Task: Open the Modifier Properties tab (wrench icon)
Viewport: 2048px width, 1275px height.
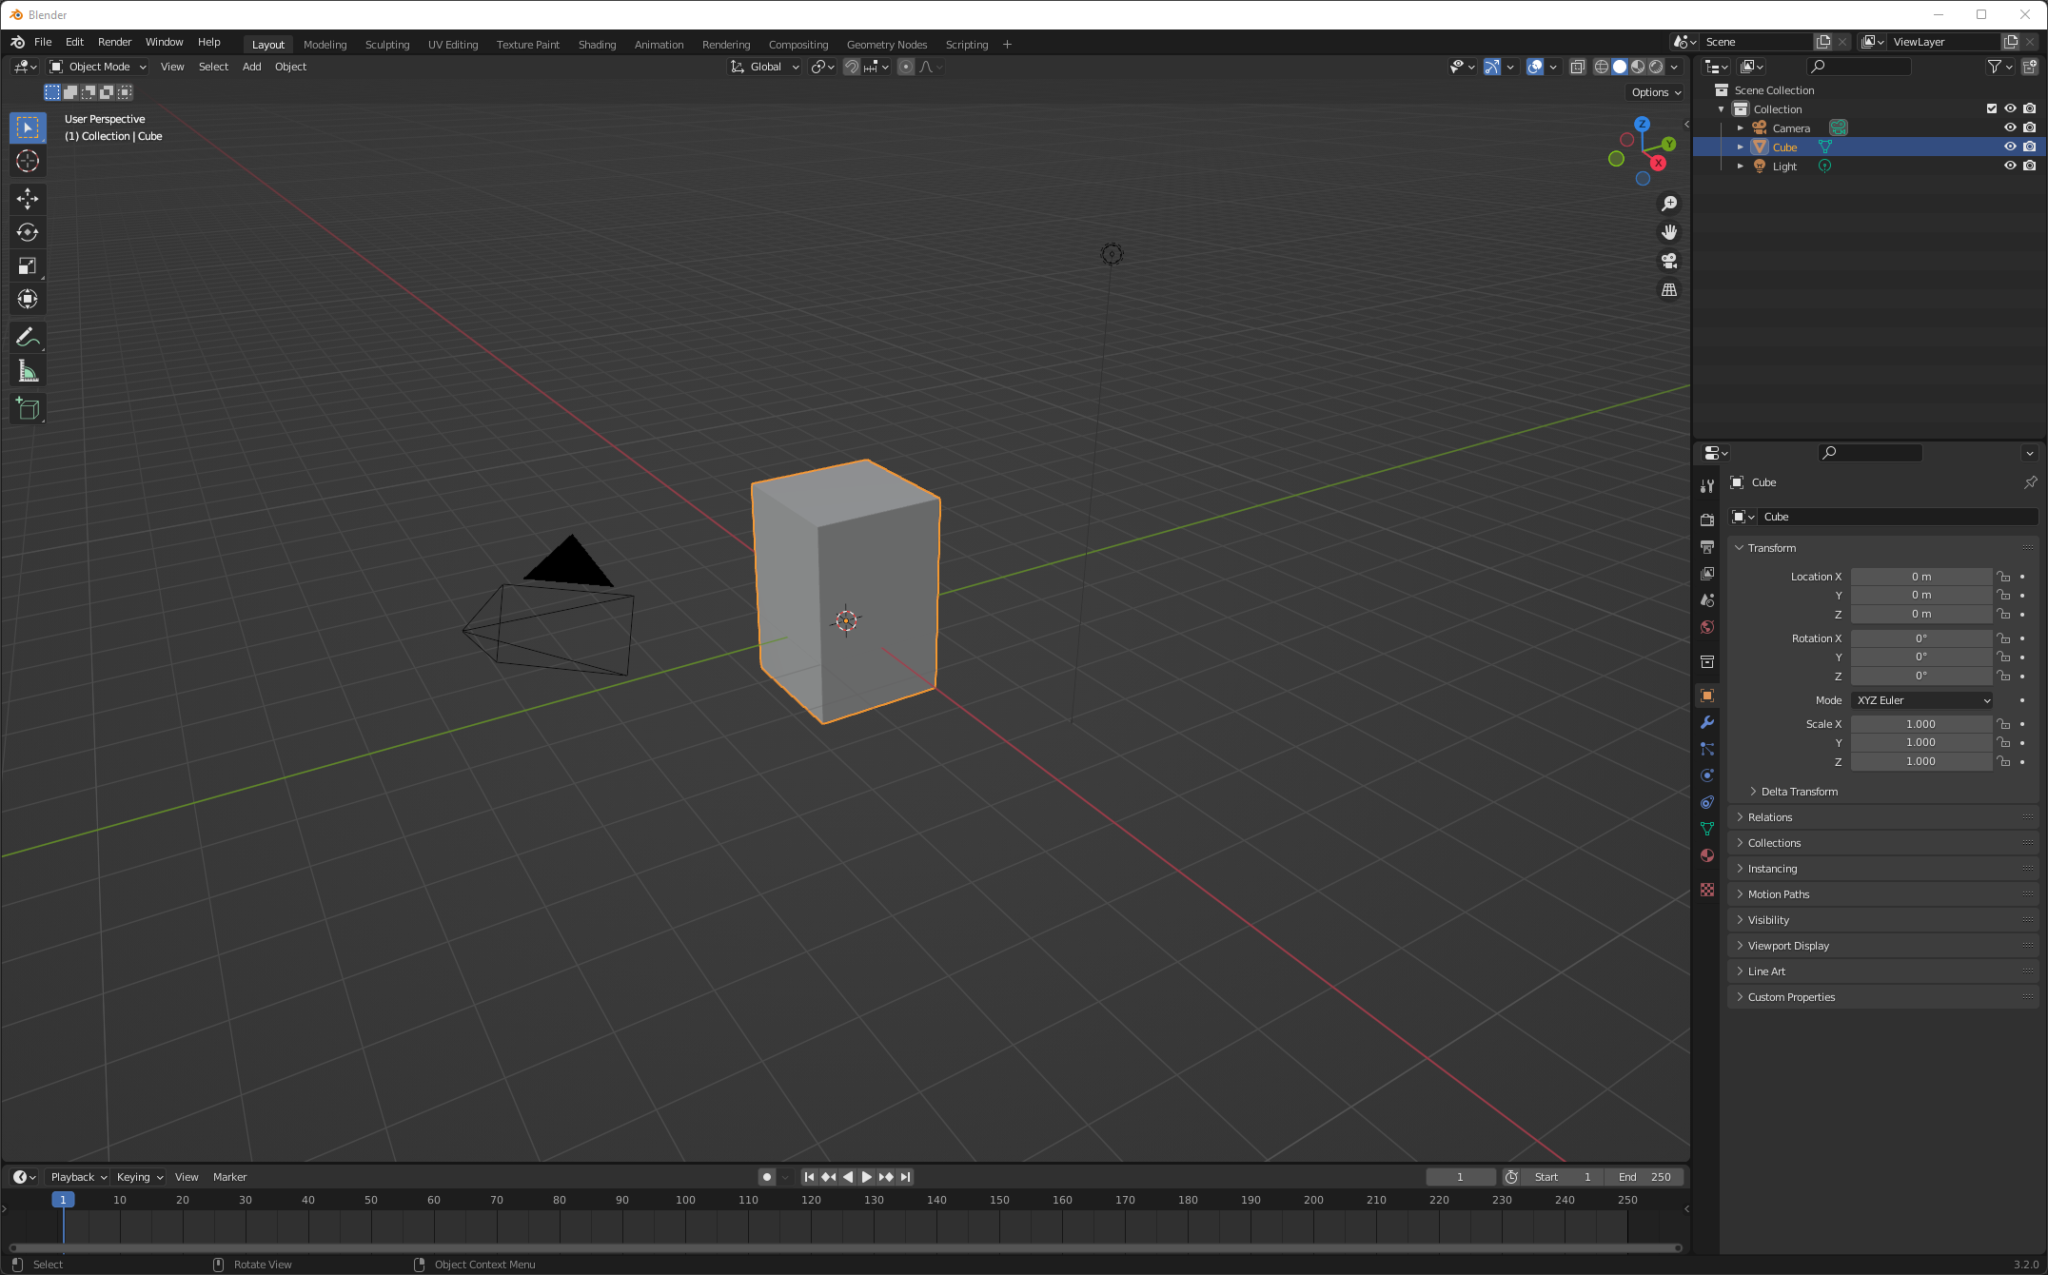Action: tap(1708, 722)
